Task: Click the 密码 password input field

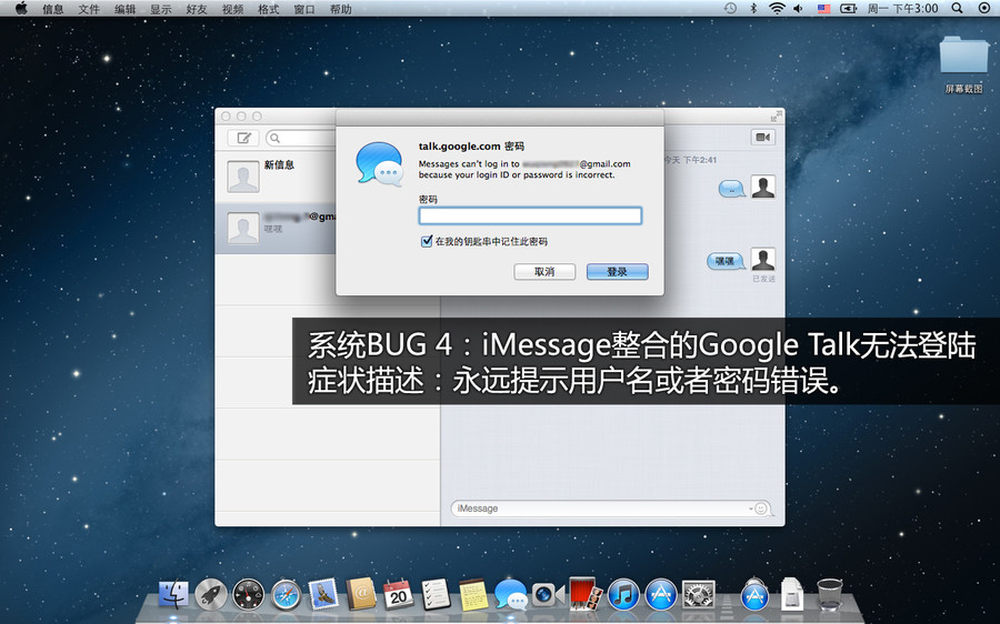Action: pyautogui.click(x=530, y=216)
